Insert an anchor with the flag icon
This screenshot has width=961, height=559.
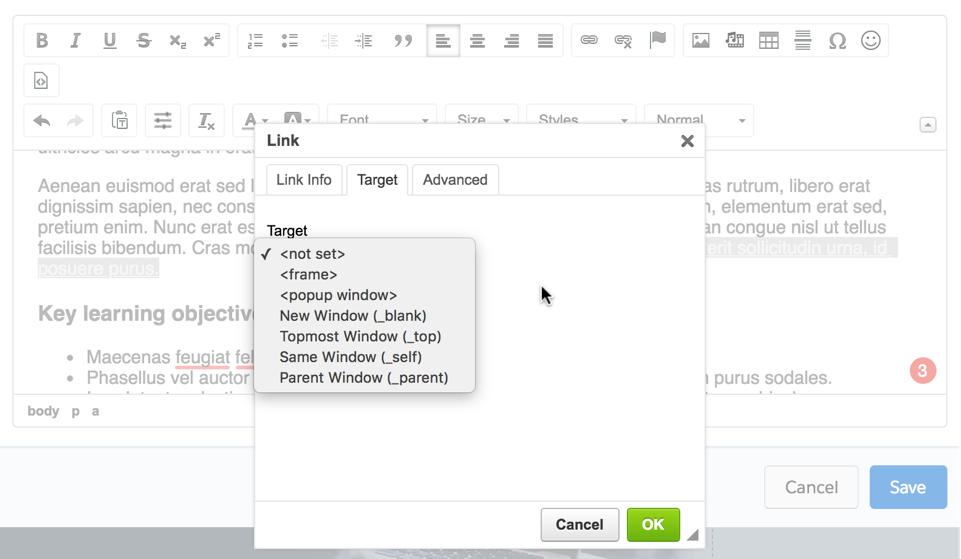click(657, 41)
